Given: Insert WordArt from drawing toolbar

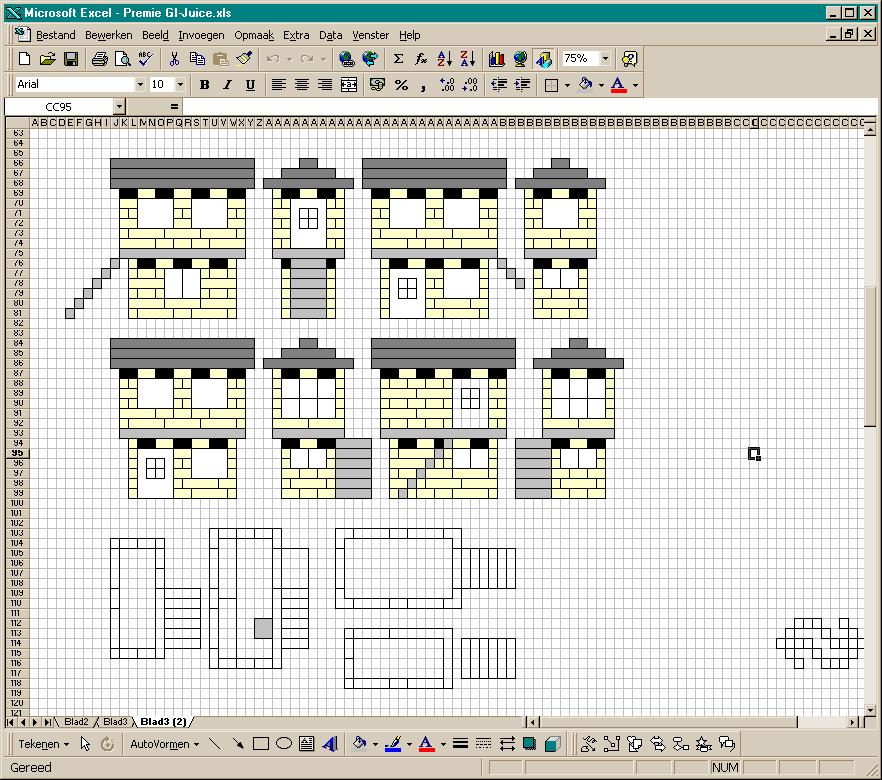Looking at the screenshot, I should (x=330, y=744).
